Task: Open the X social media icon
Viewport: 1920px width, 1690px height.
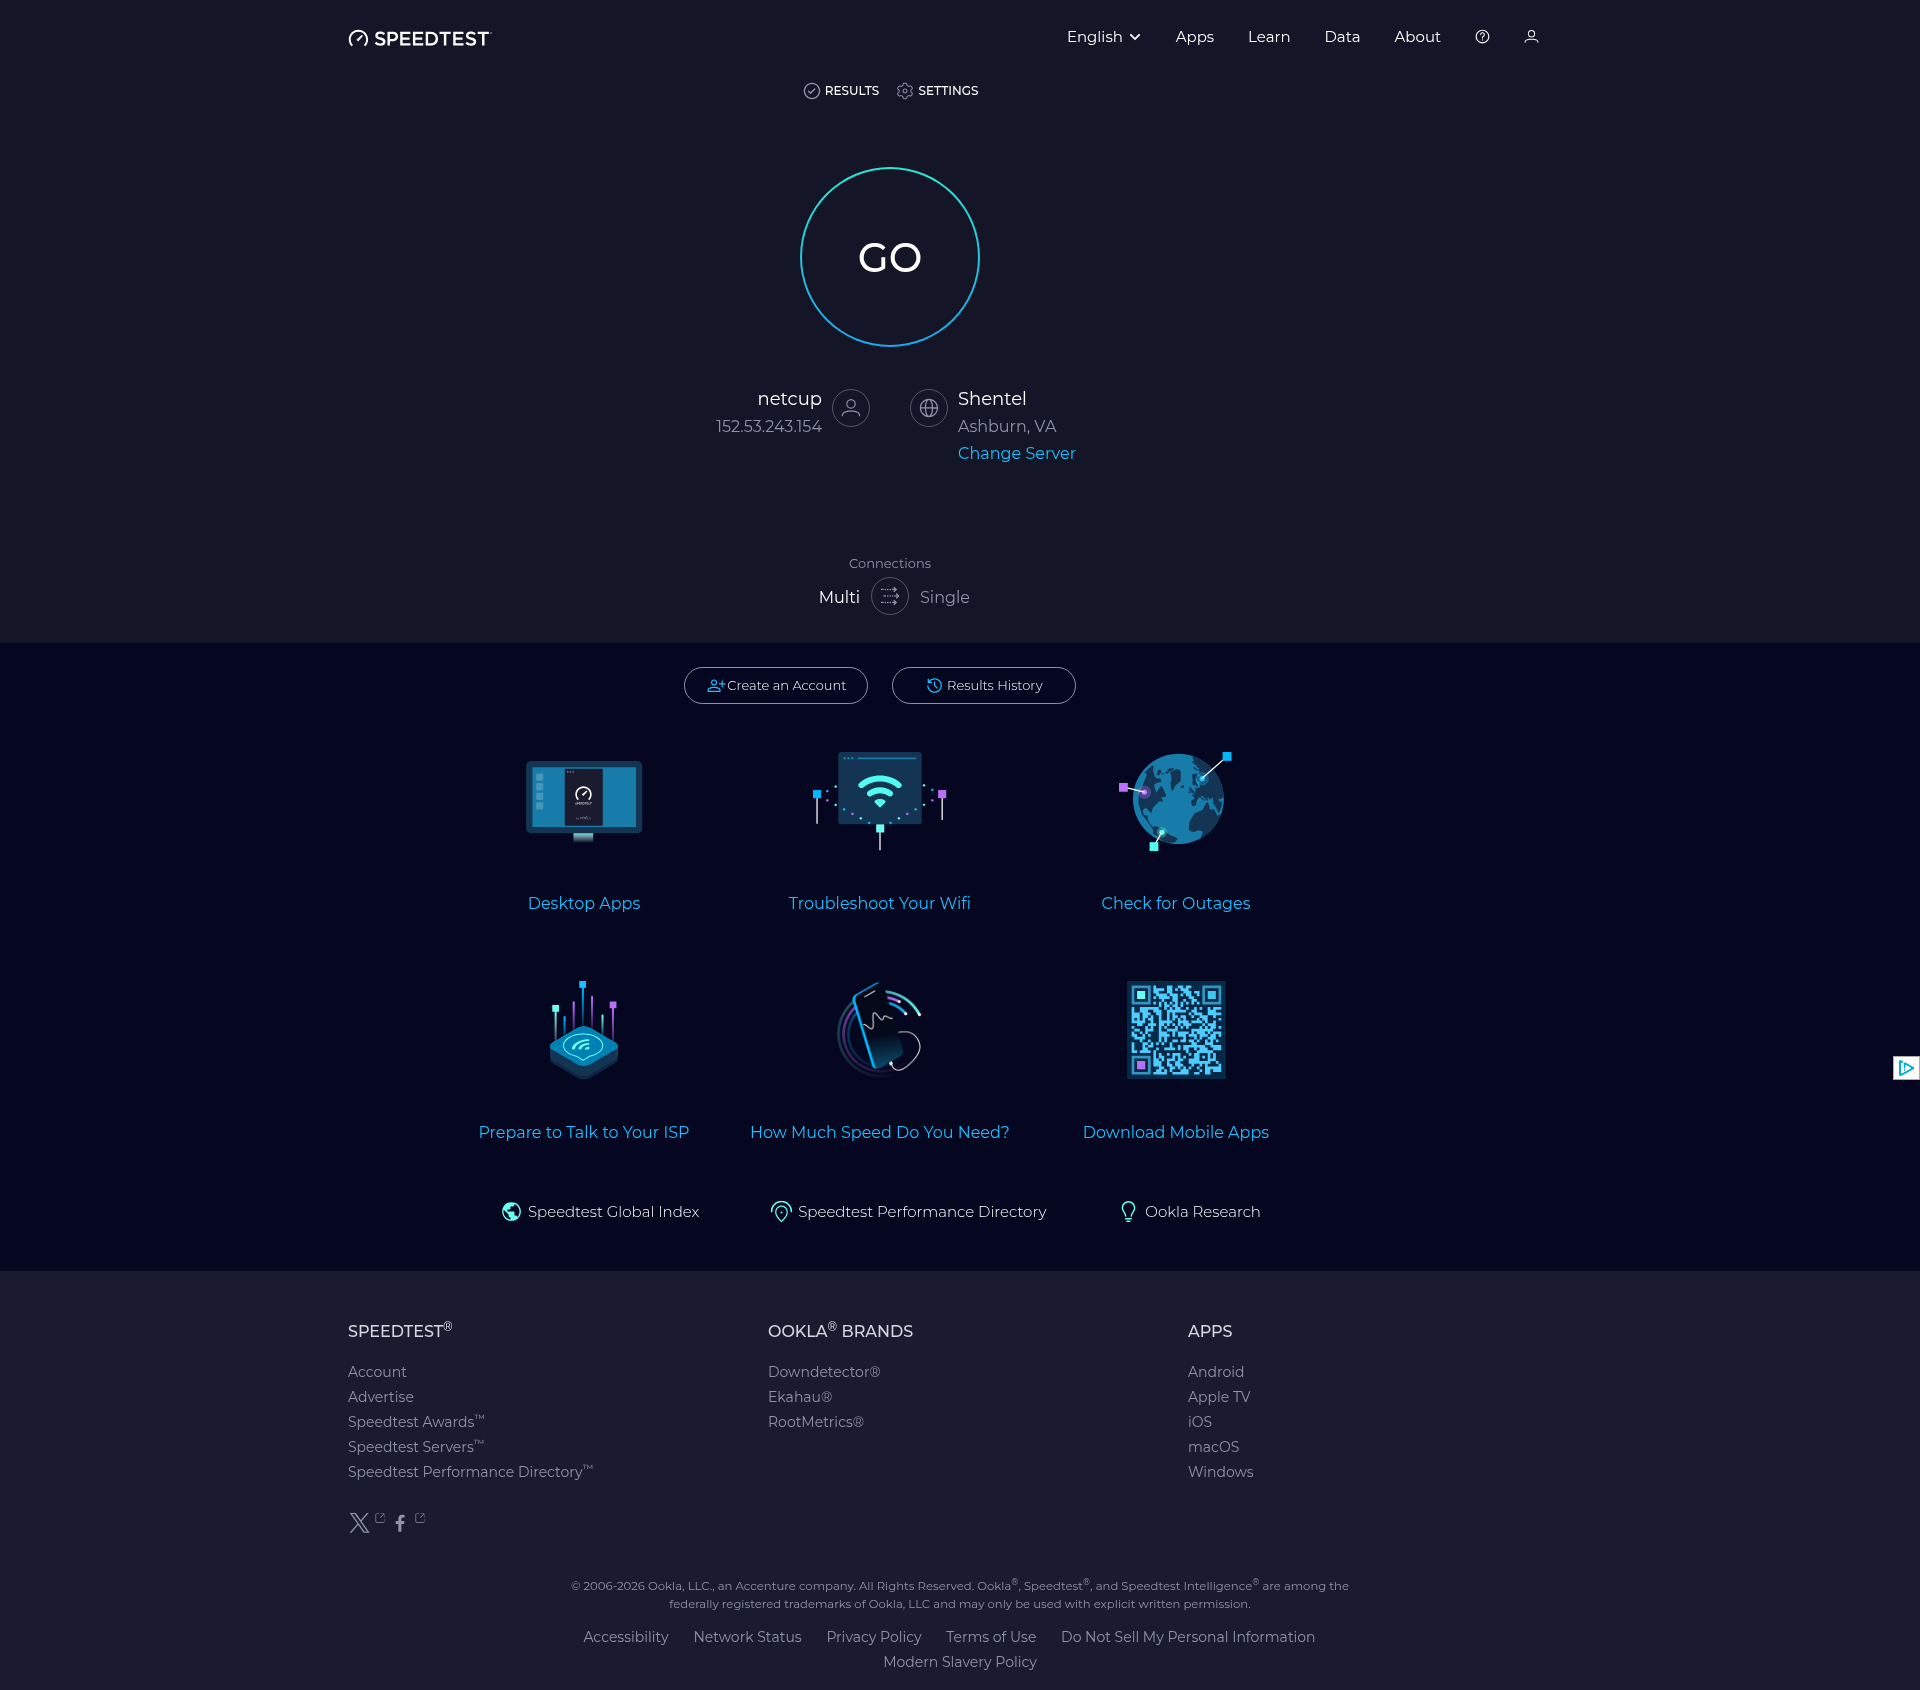Action: [x=360, y=1523]
